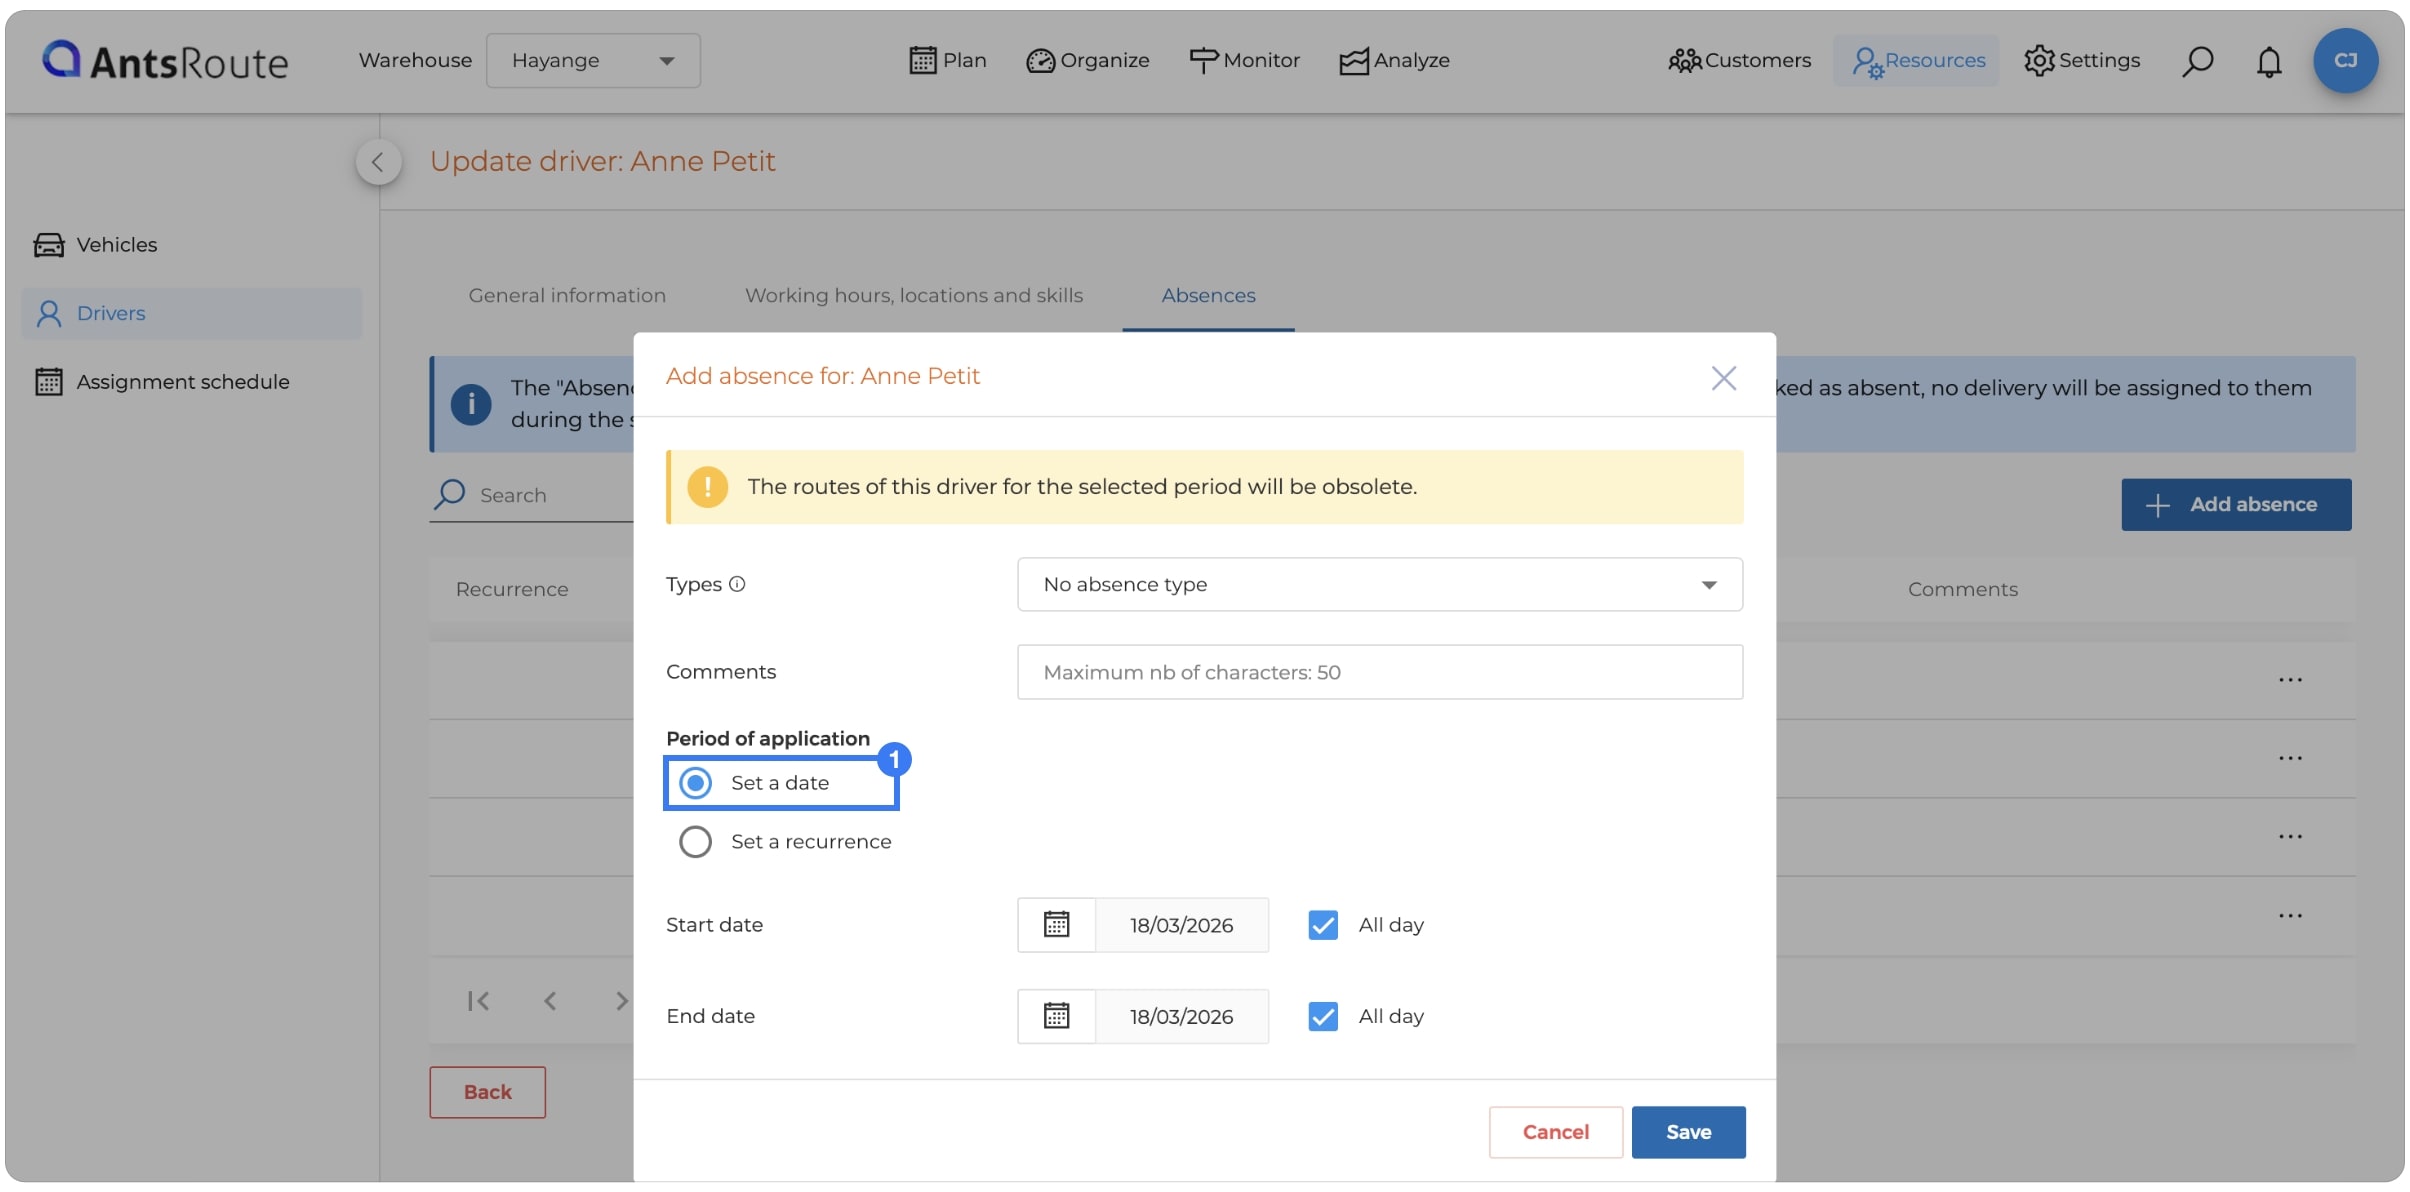Screen dimensions: 2410x1192
Task: Go to first page of absences
Action: pos(478,1001)
